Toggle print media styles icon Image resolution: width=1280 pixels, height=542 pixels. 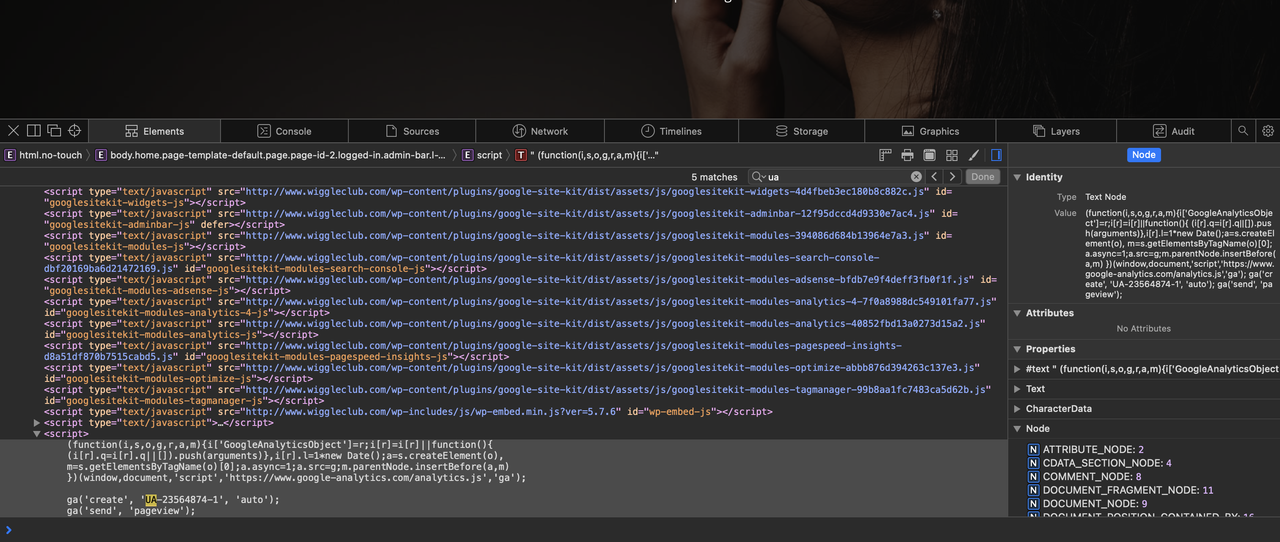tap(907, 155)
